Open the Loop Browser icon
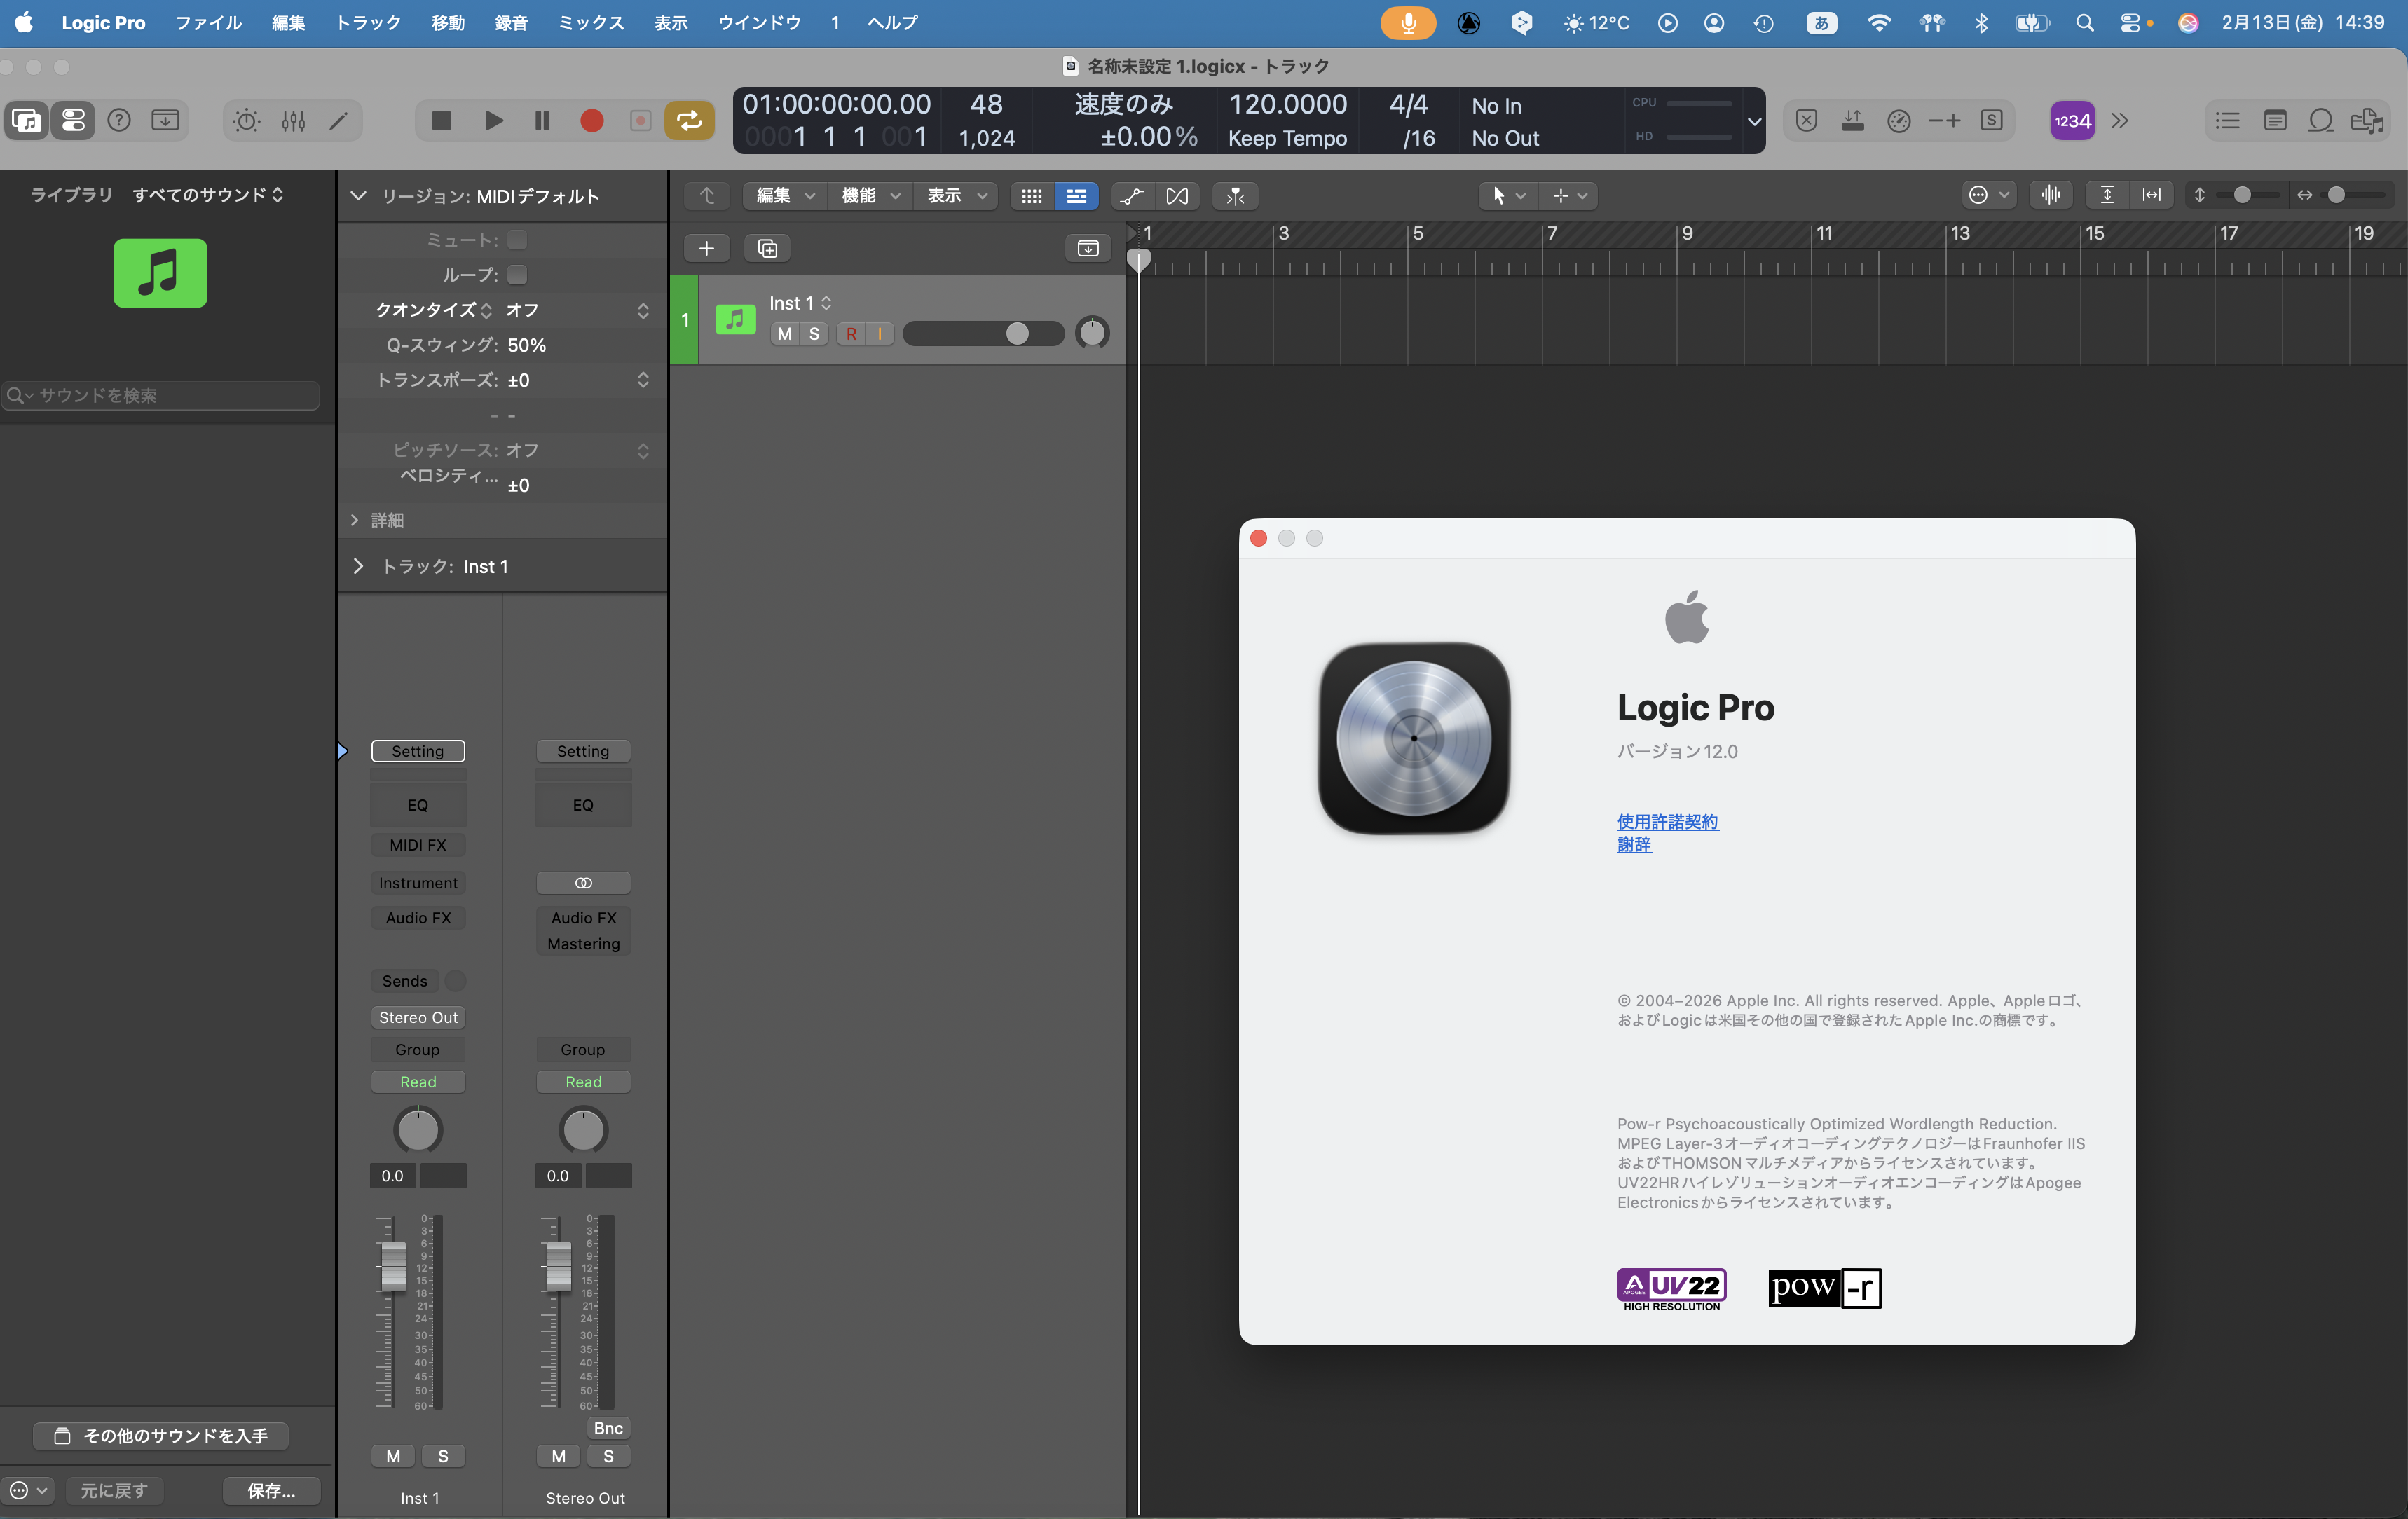This screenshot has height=1519, width=2408. (2320, 121)
